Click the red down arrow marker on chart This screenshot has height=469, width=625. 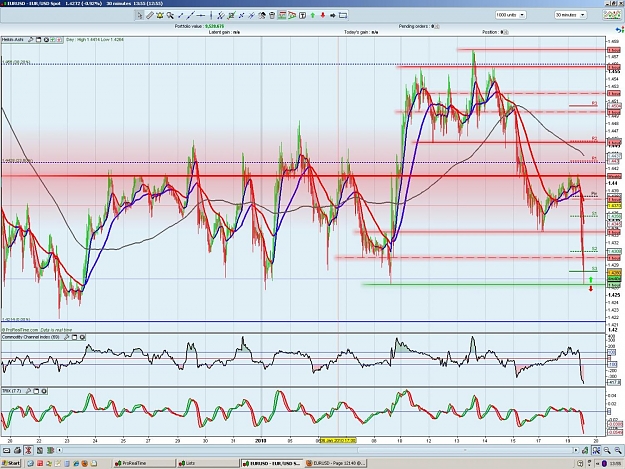point(591,288)
